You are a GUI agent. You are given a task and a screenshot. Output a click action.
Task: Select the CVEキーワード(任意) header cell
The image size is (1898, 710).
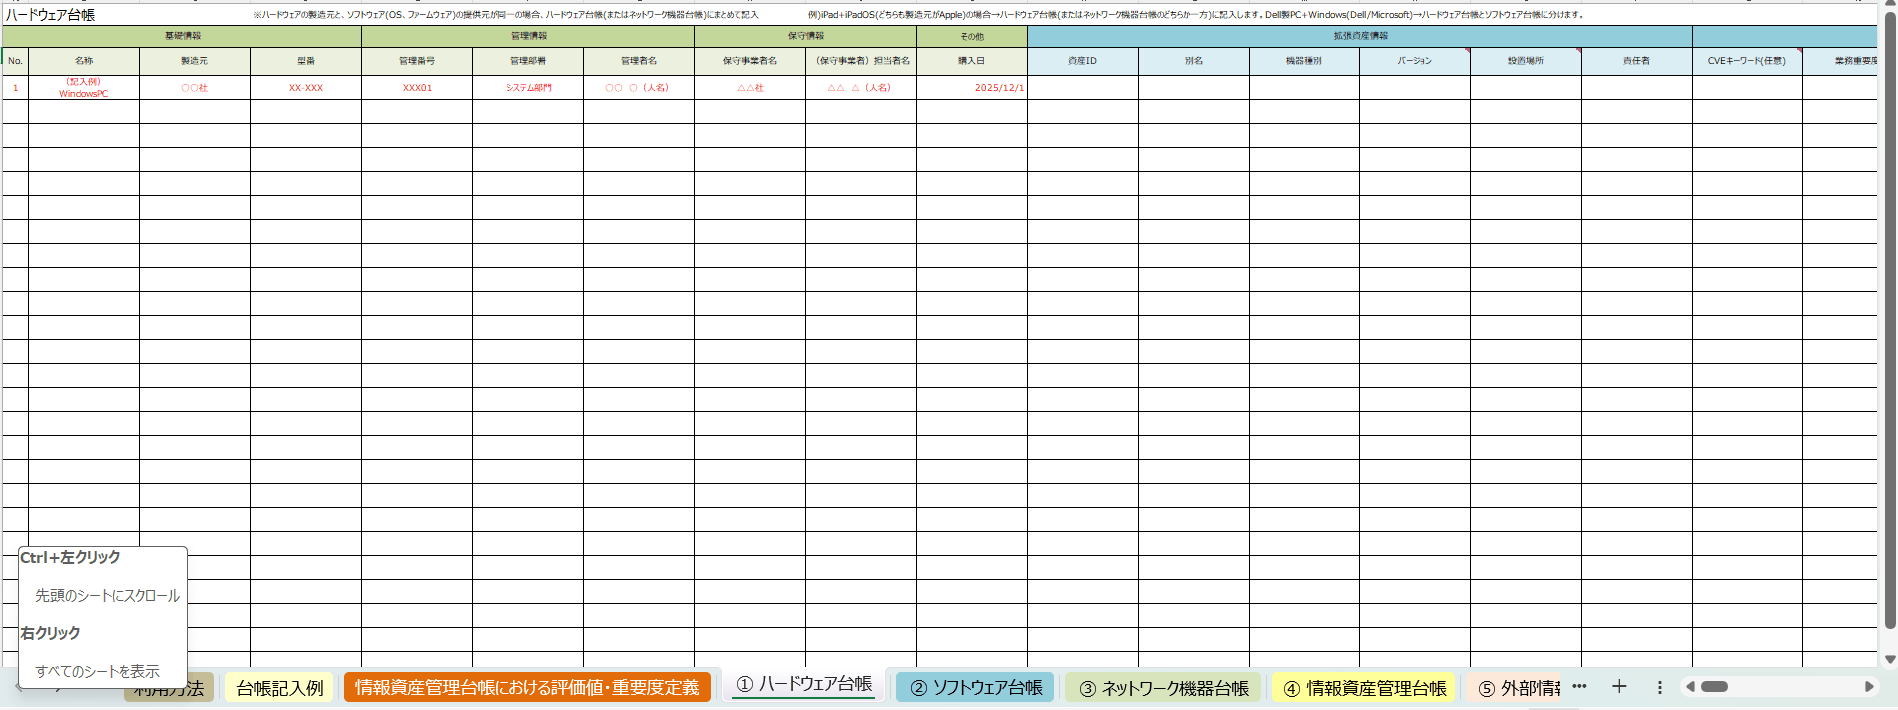[x=1747, y=61]
